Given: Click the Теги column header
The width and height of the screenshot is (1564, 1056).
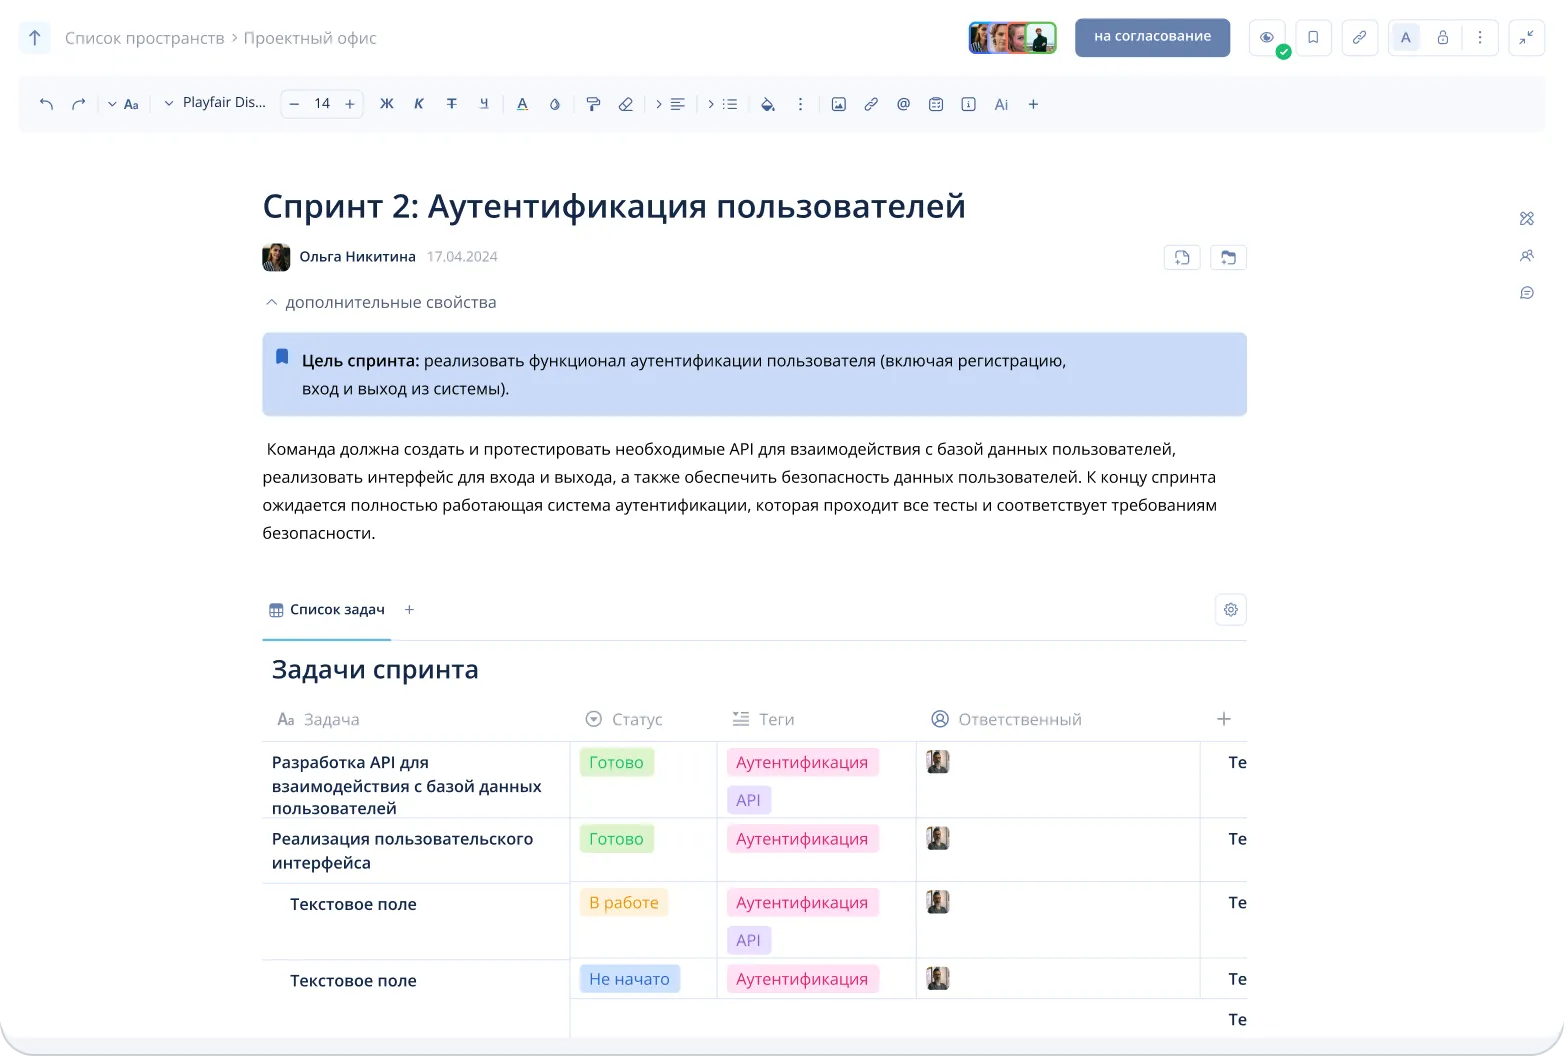Looking at the screenshot, I should [x=763, y=720].
